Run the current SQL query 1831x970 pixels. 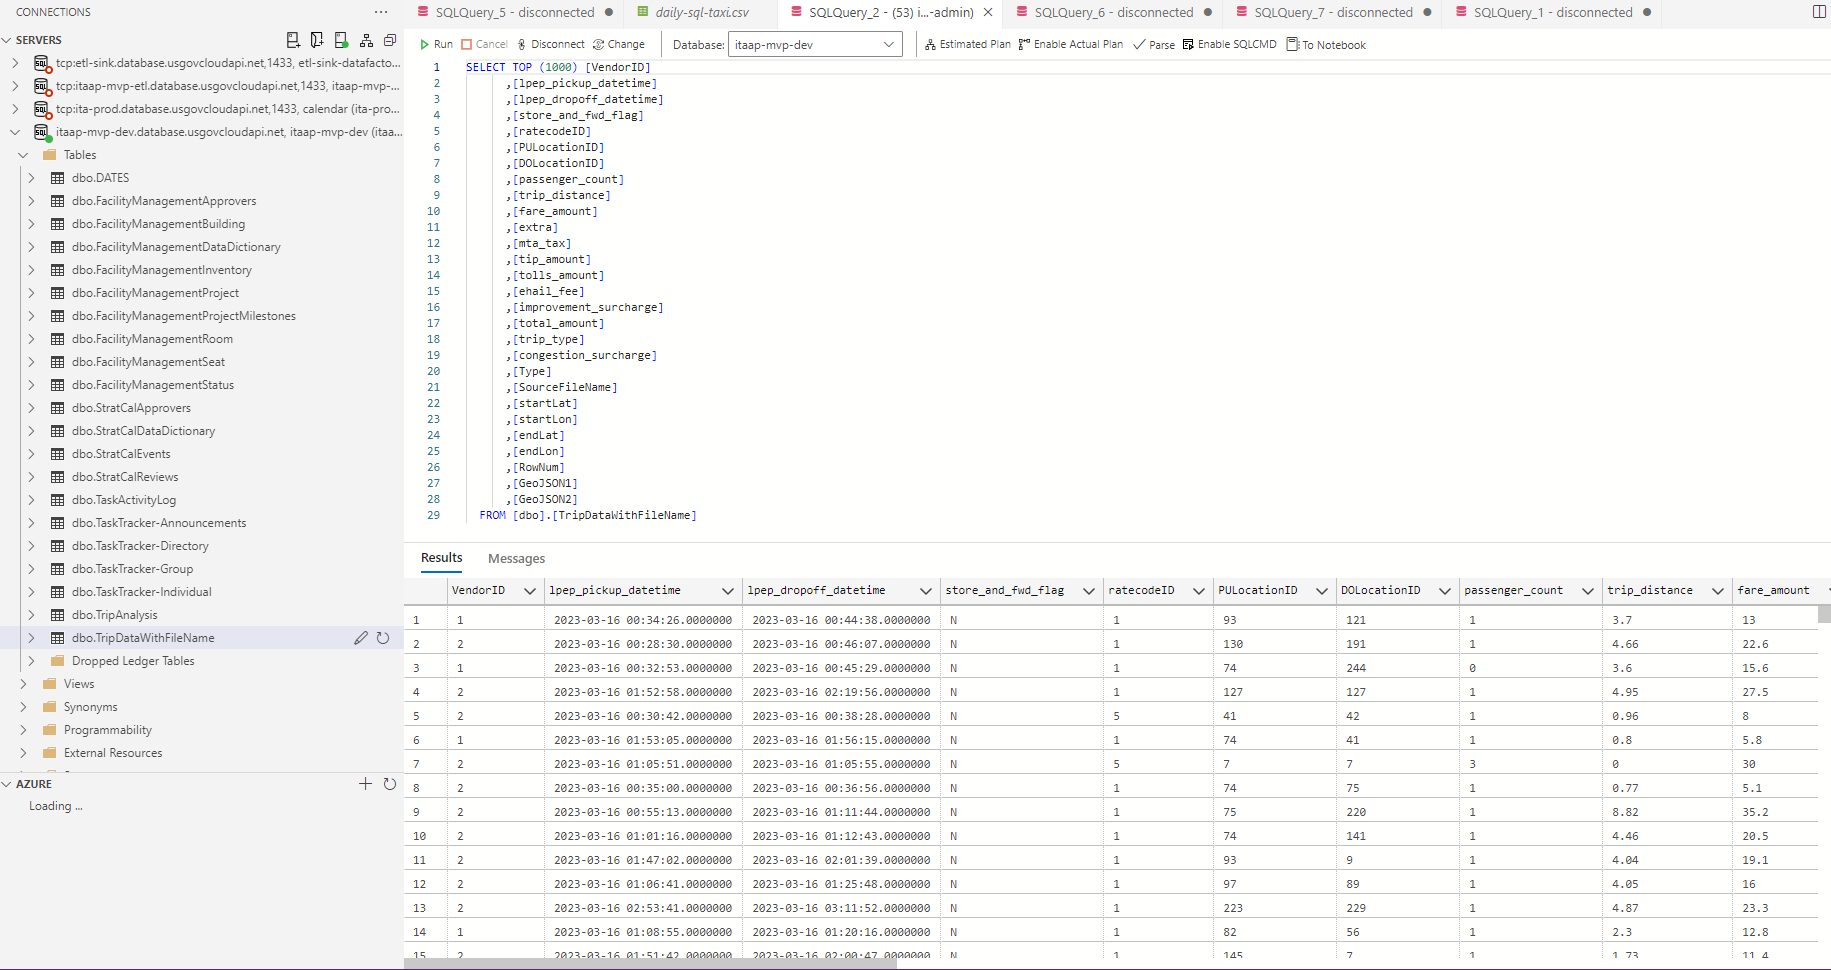point(436,44)
